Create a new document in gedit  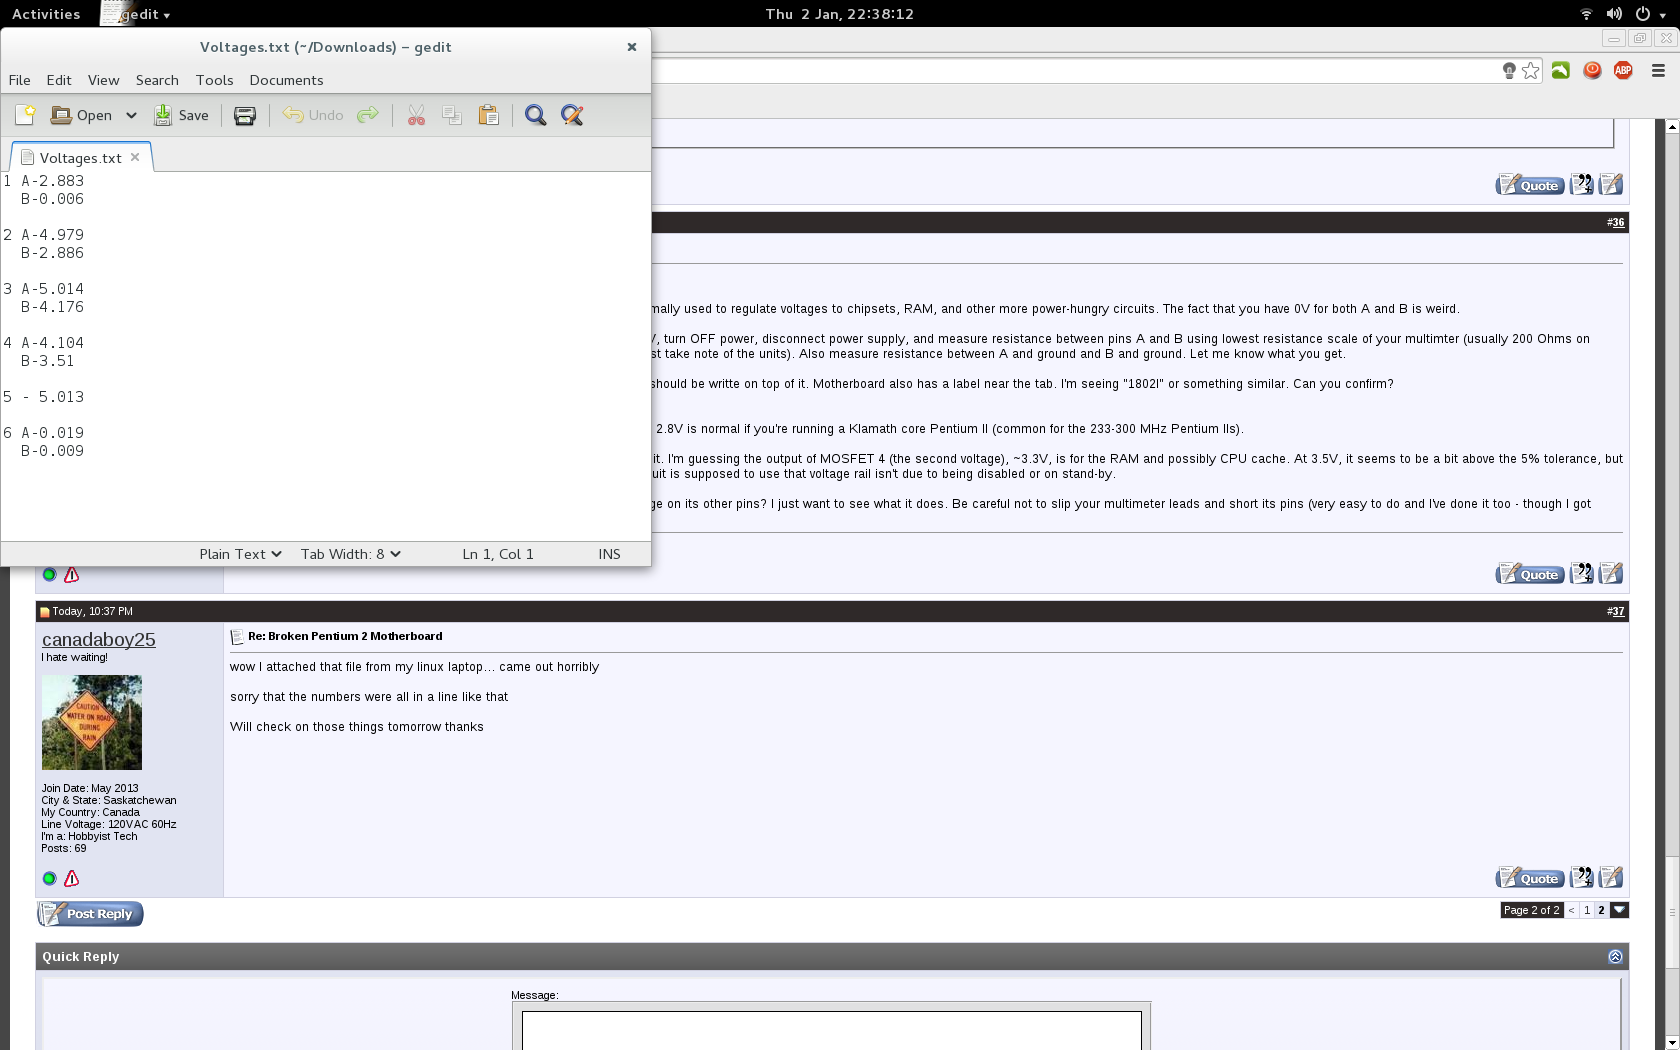tap(25, 115)
